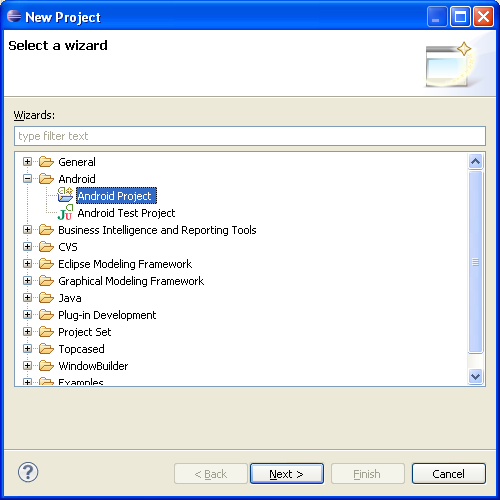
Task: Click the CVS folder icon
Action: point(46,247)
